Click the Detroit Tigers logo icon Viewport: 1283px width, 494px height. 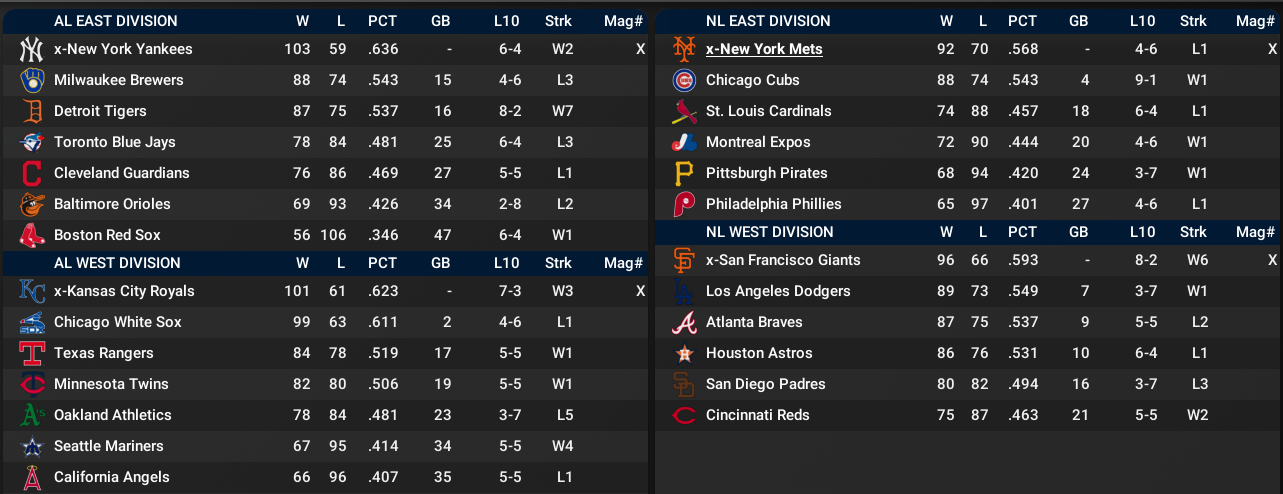32,111
